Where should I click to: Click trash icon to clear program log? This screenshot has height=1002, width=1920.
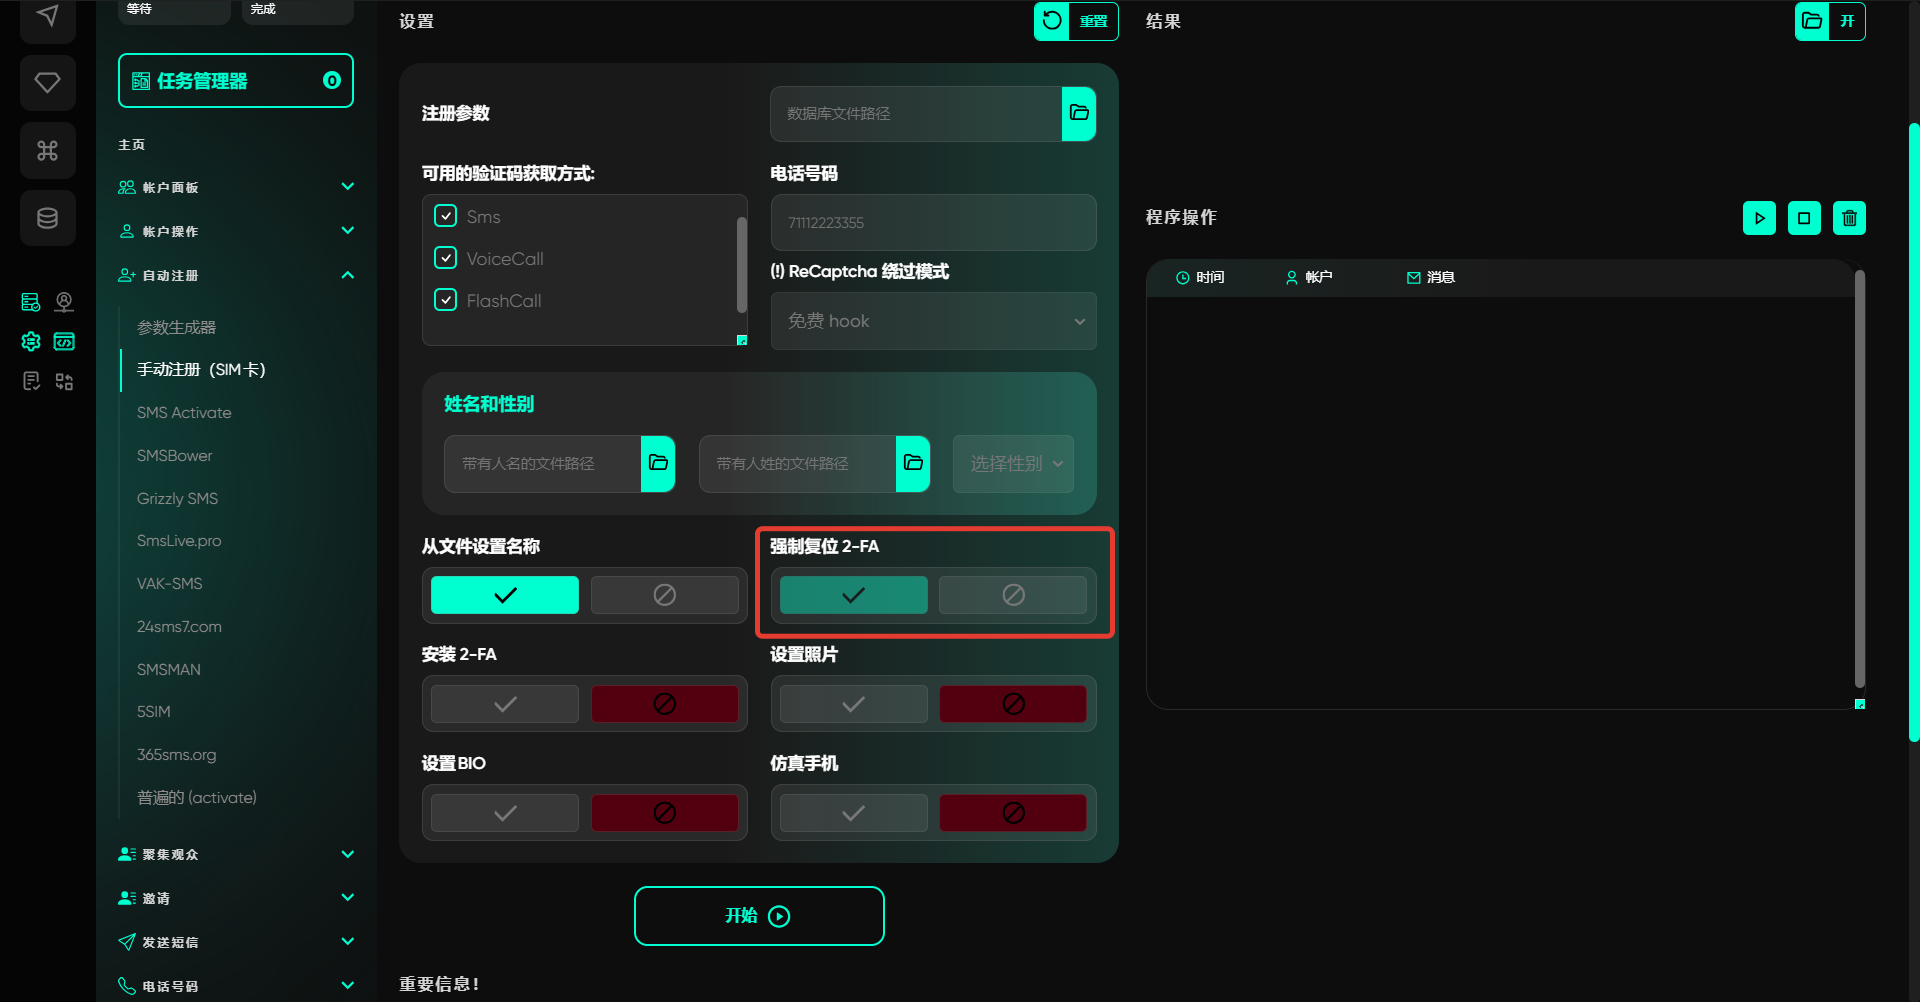pyautogui.click(x=1848, y=218)
